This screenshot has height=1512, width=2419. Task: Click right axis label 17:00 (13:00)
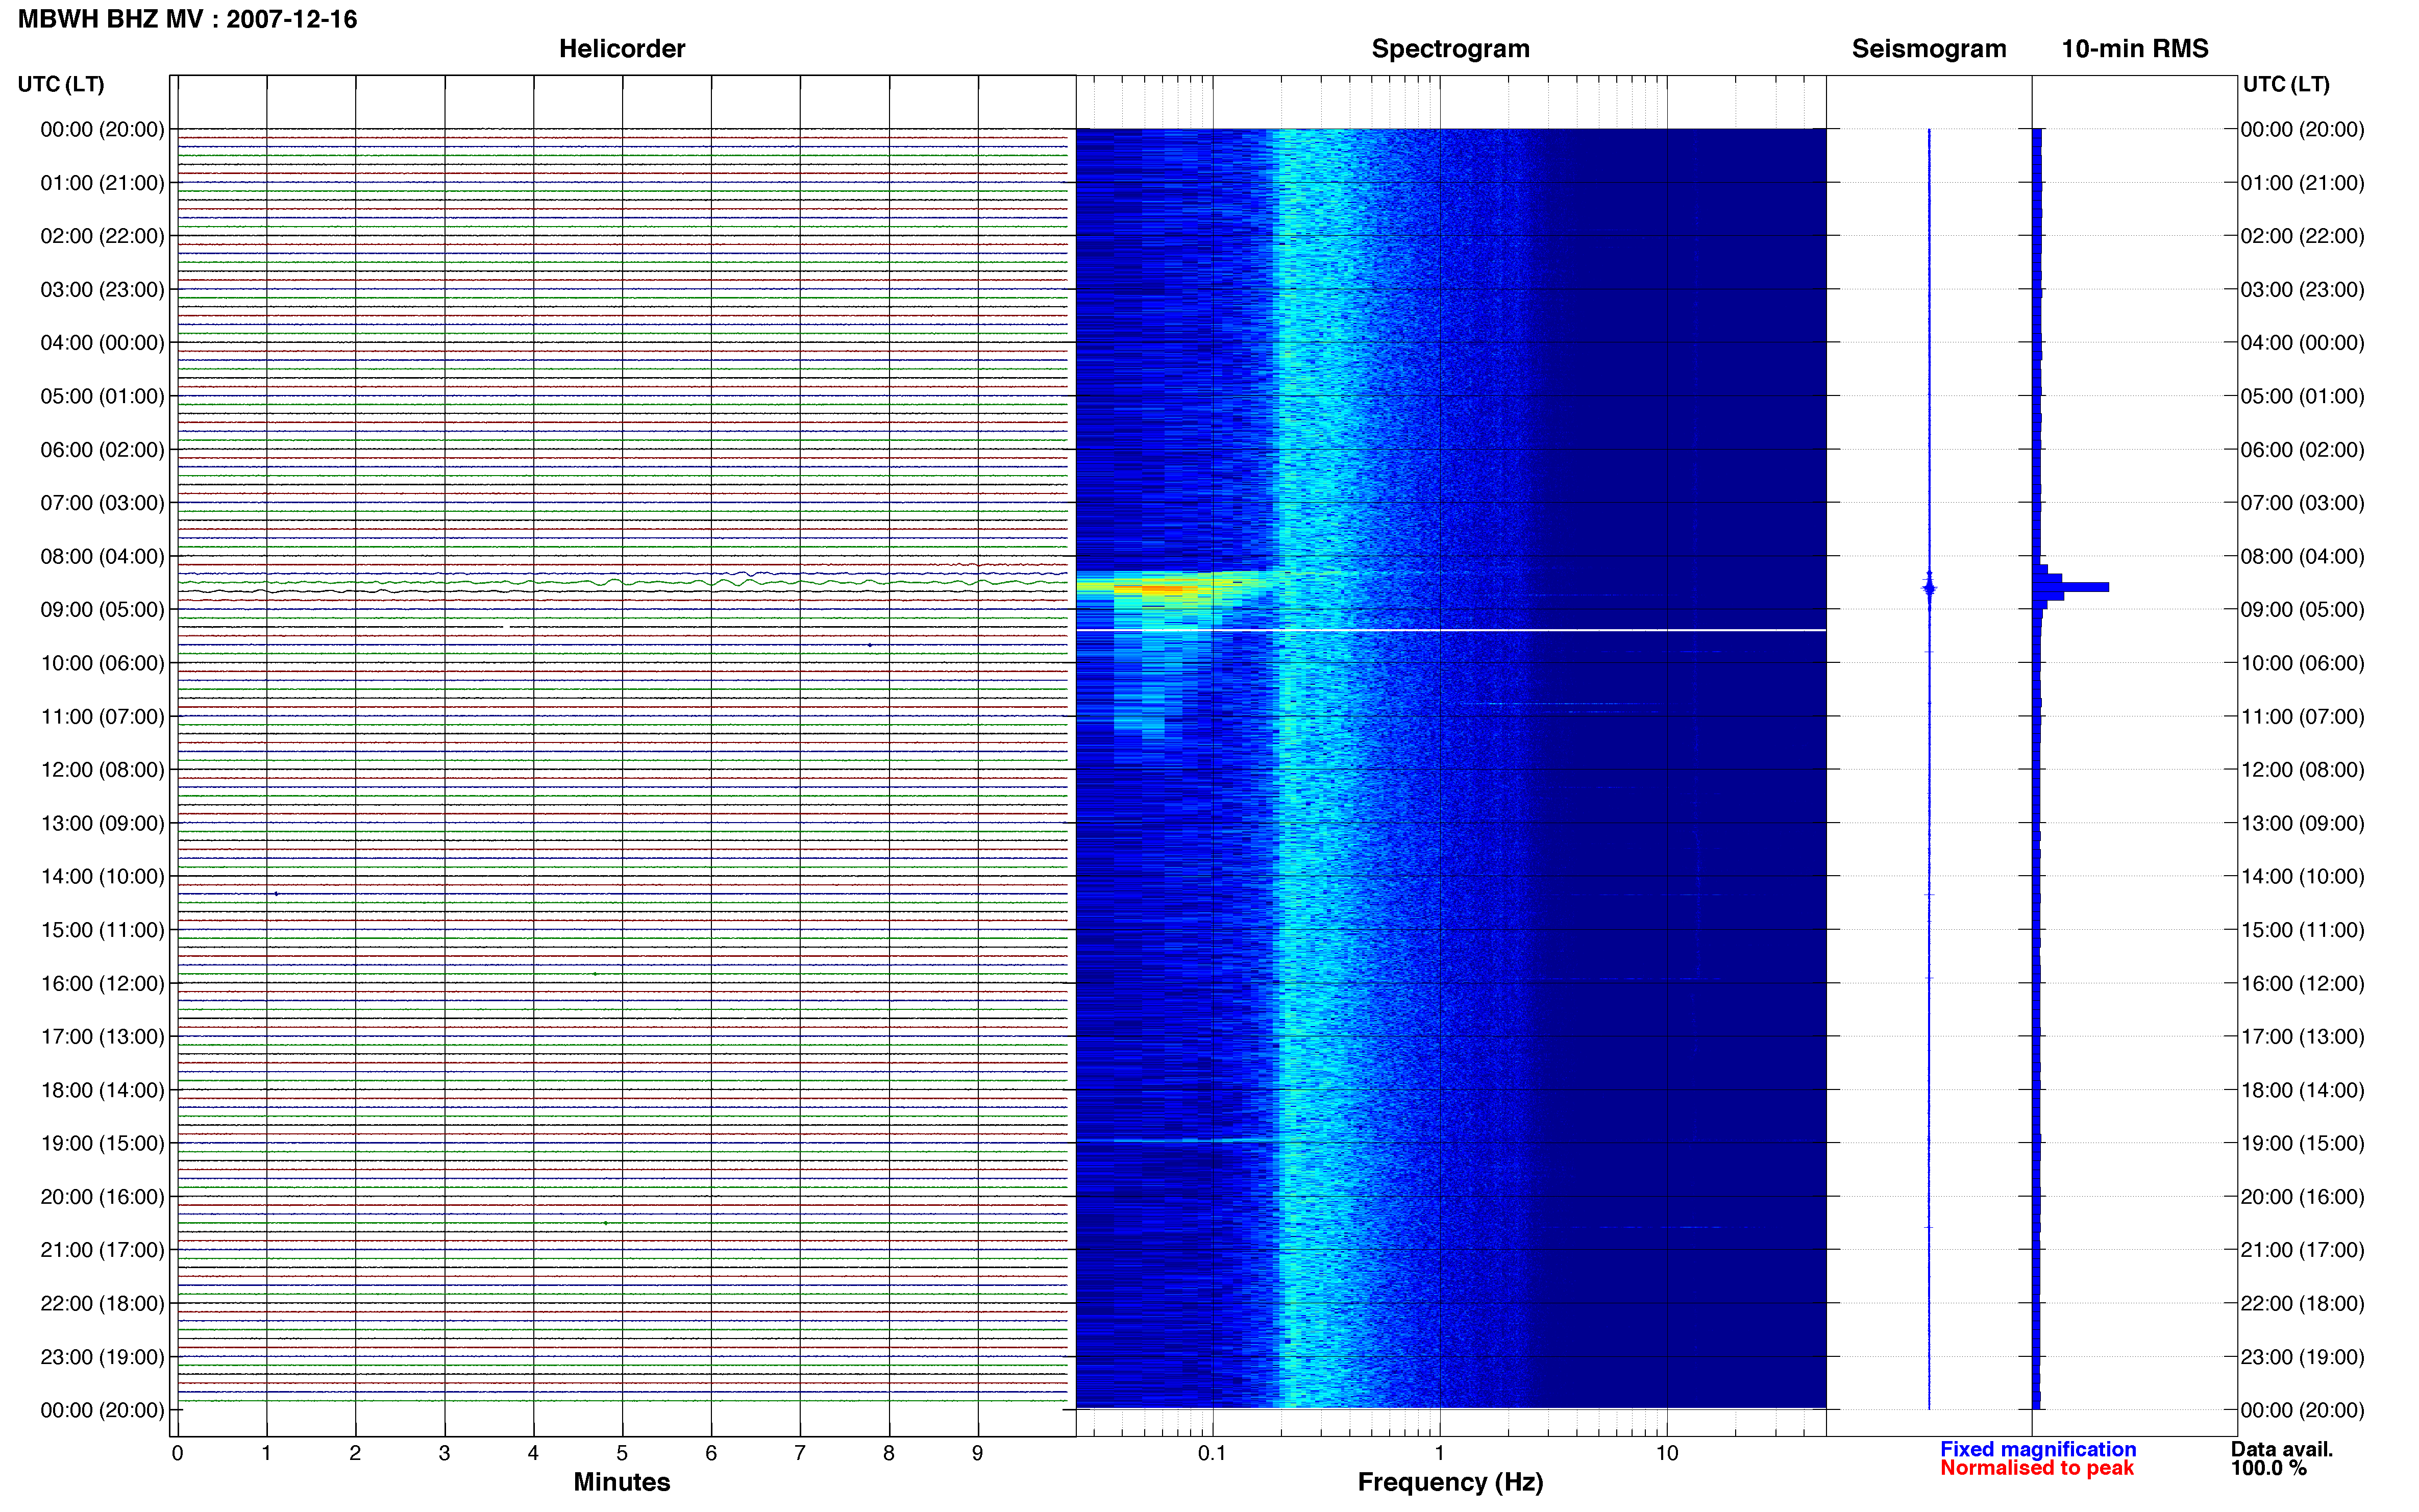click(x=2302, y=1037)
